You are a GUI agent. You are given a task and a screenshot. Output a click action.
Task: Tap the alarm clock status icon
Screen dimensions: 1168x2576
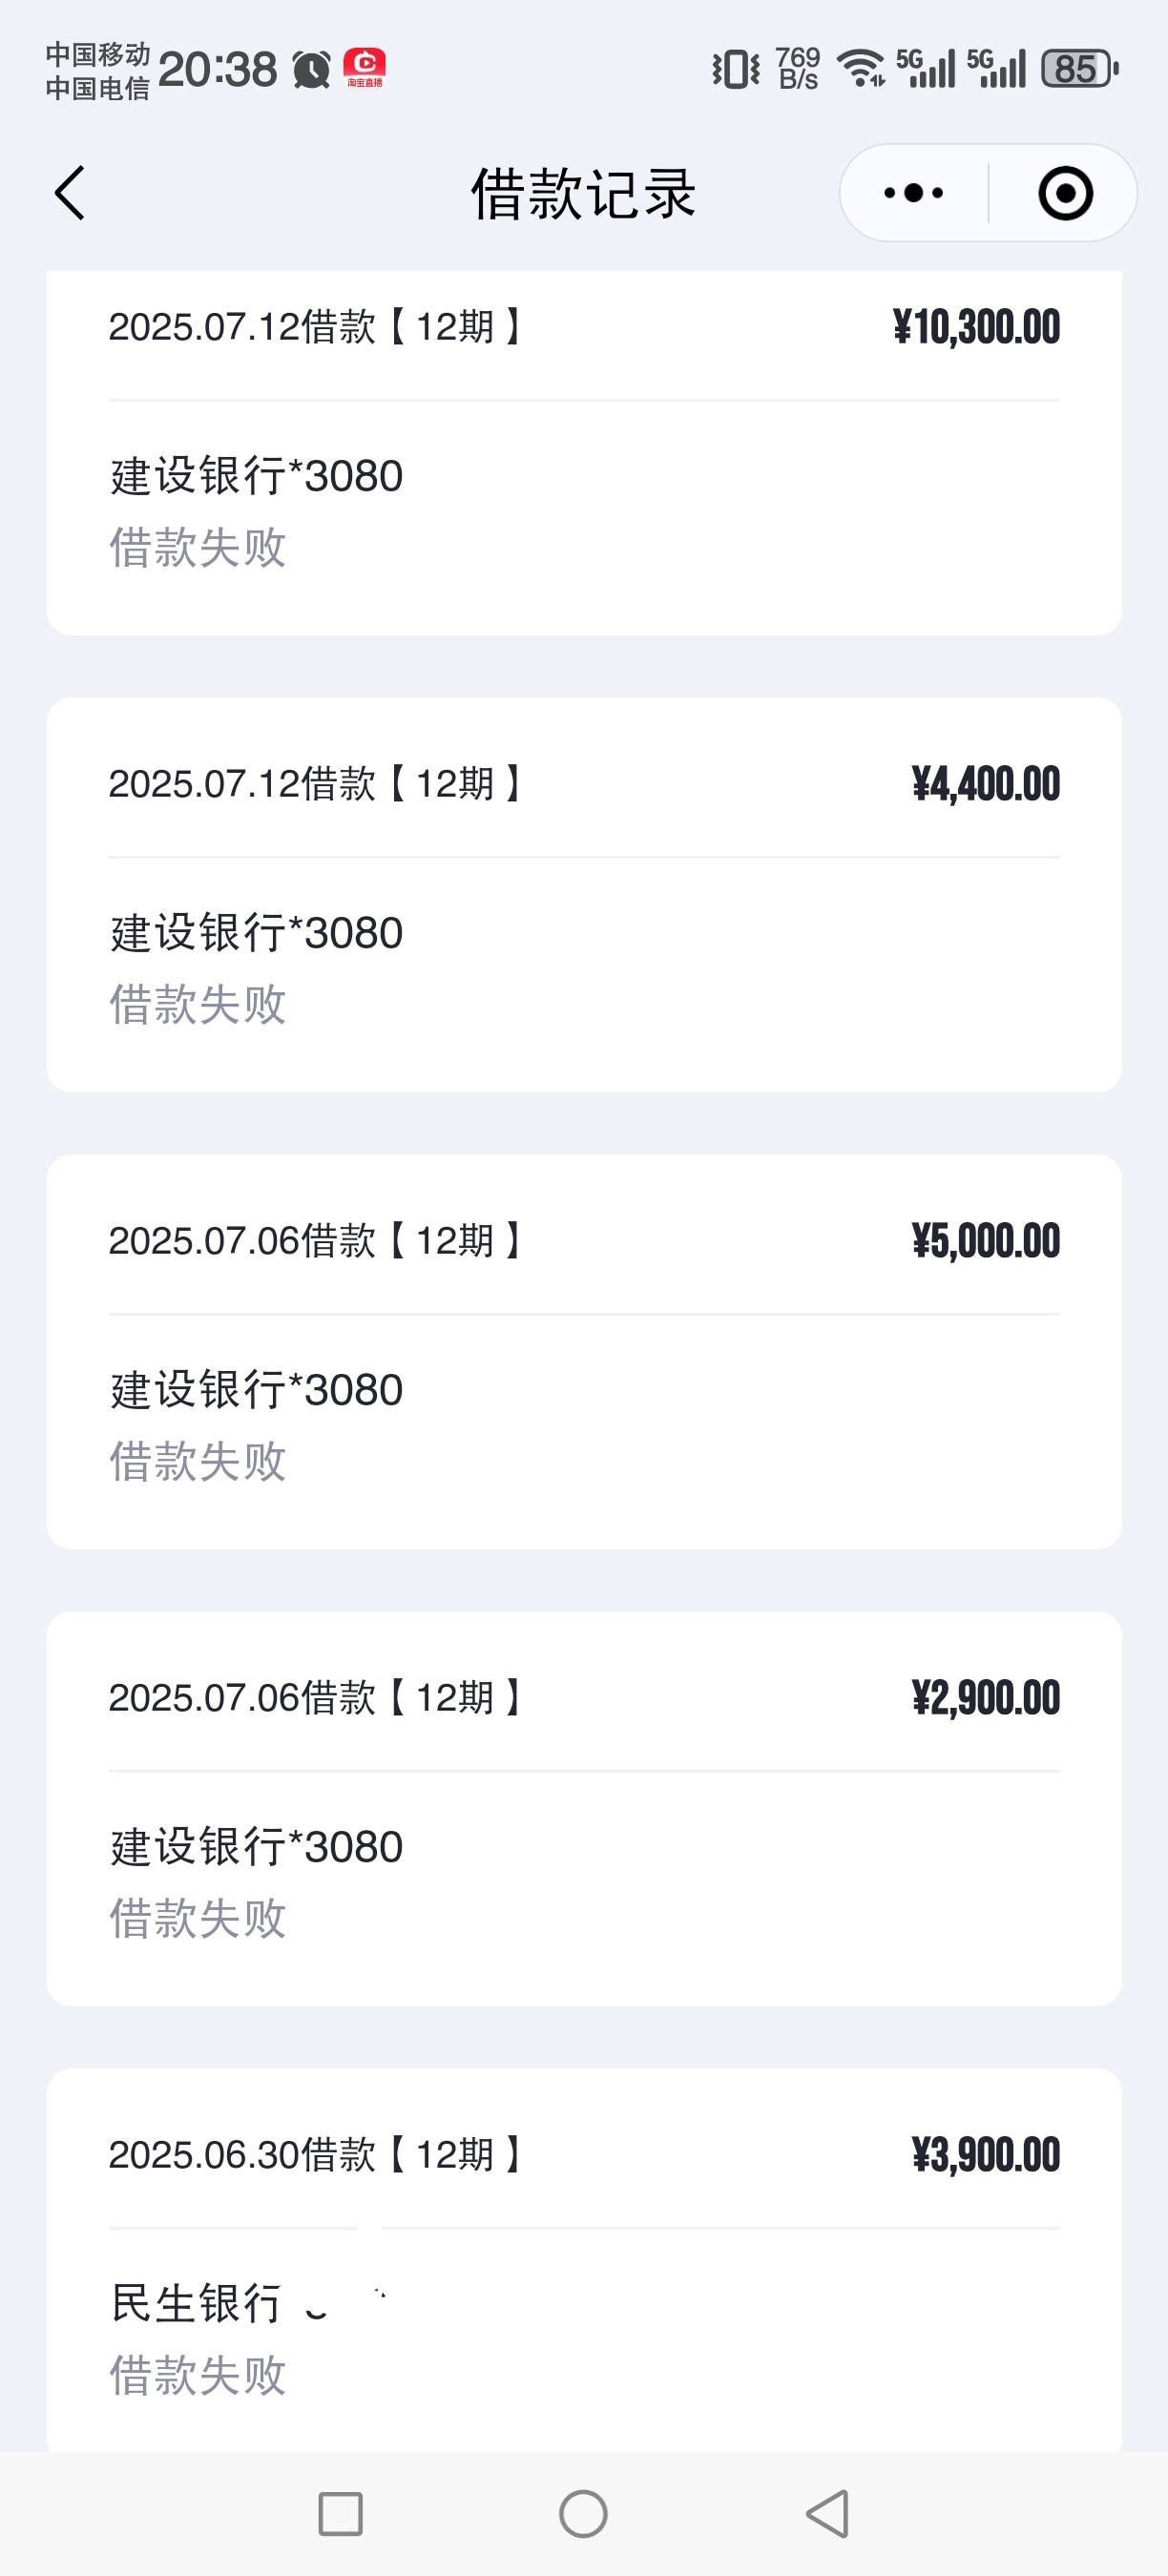(312, 70)
